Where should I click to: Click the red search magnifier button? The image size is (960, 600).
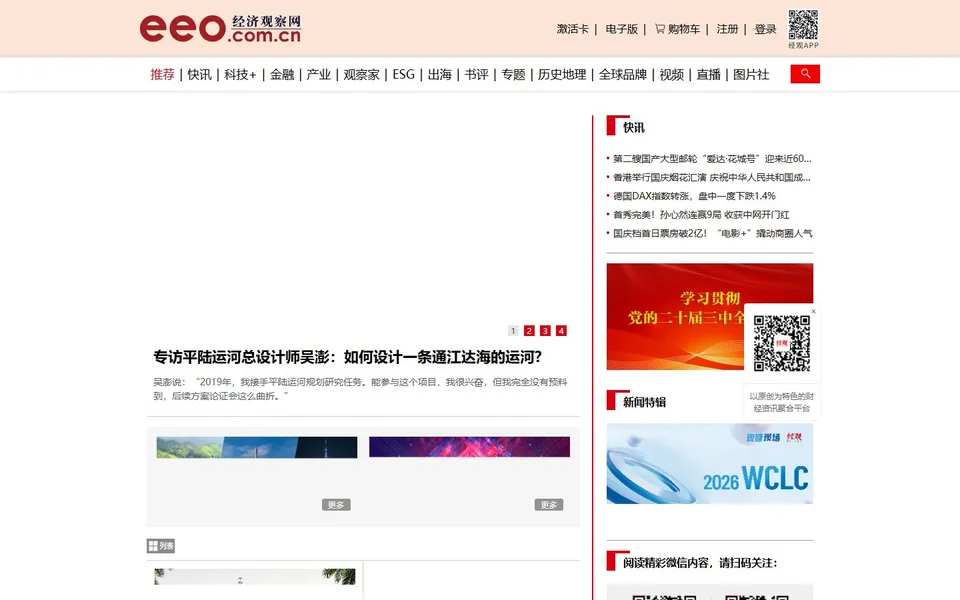tap(804, 74)
